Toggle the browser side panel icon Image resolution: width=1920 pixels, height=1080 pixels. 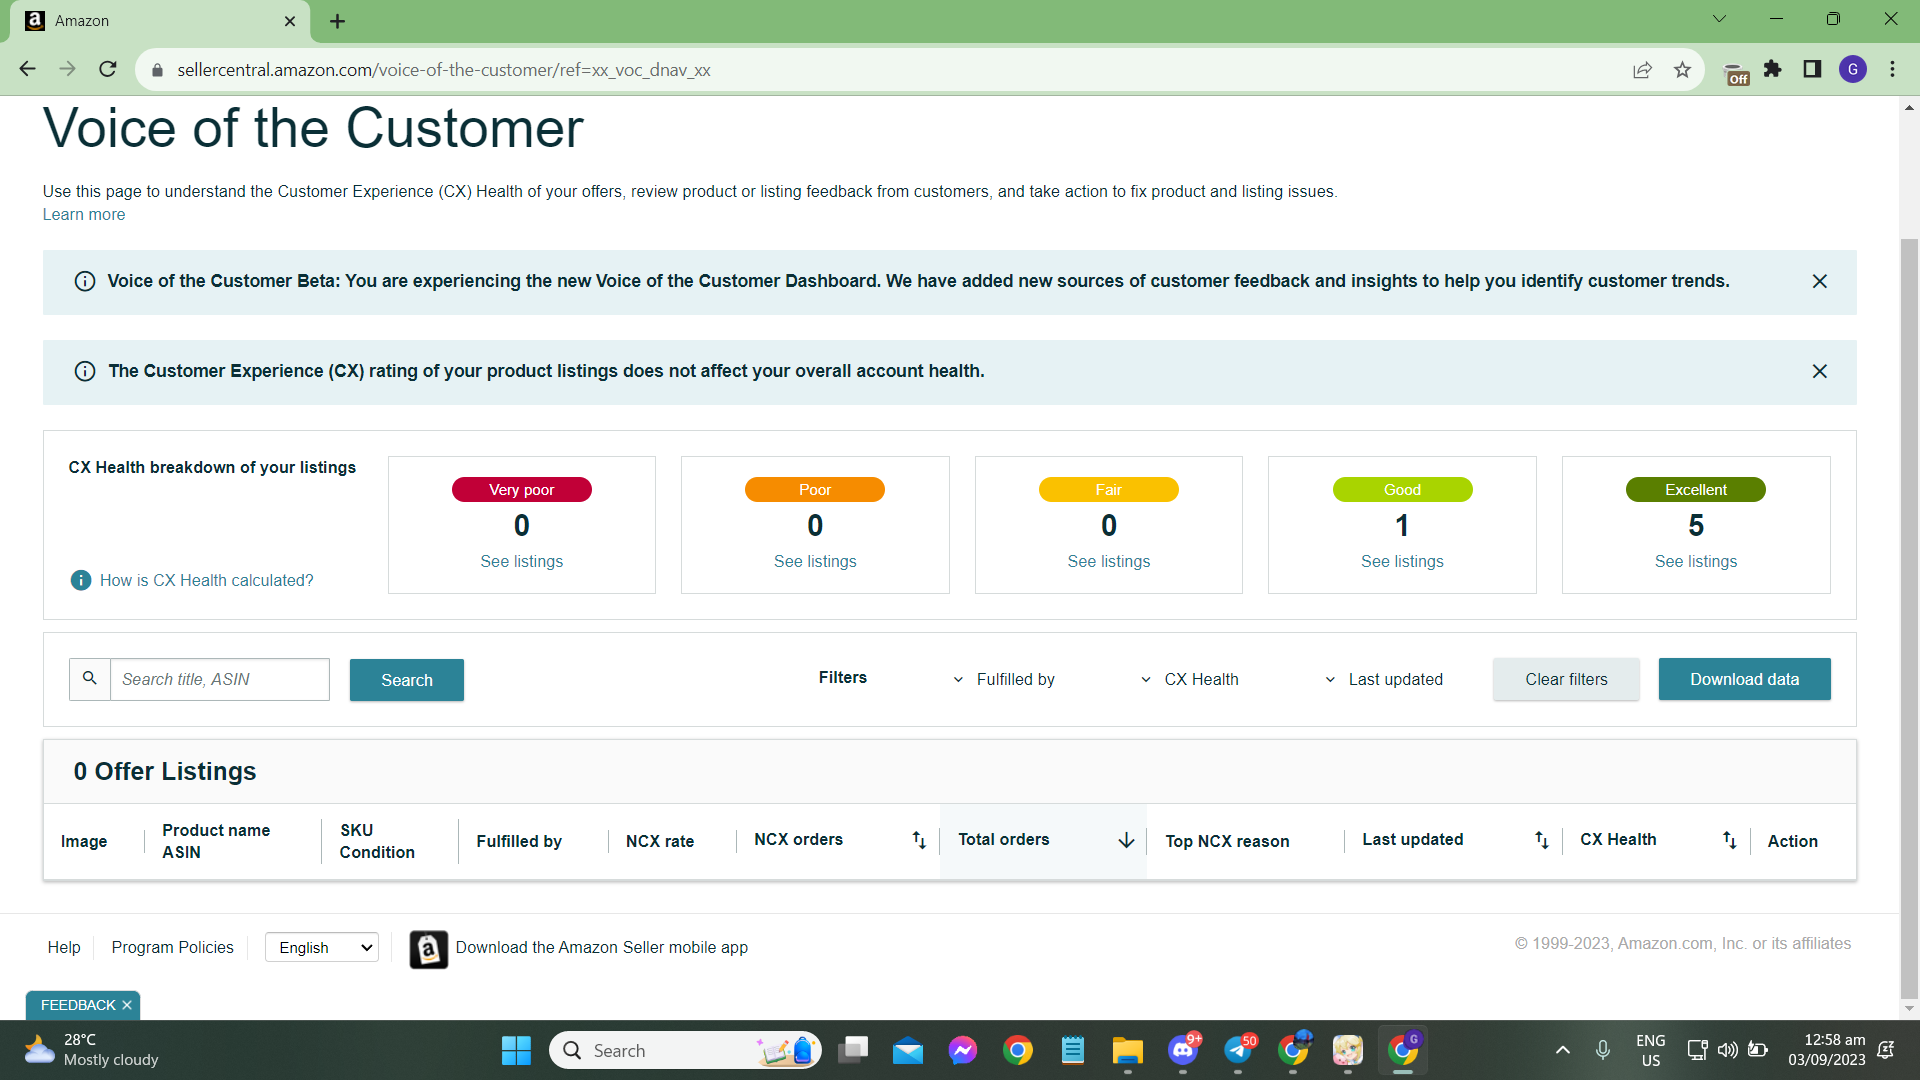pos(1812,69)
